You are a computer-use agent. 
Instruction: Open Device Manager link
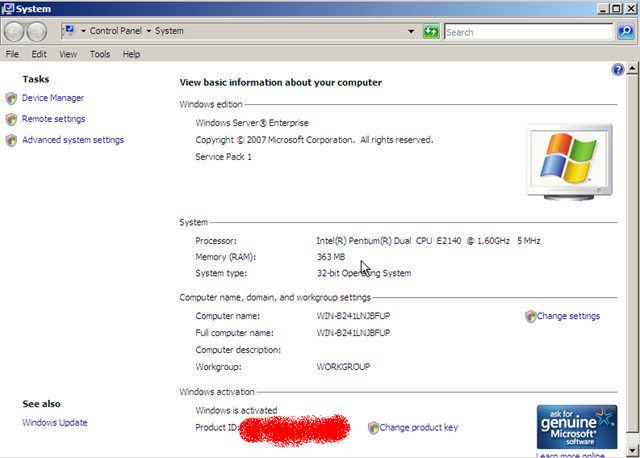pos(53,98)
